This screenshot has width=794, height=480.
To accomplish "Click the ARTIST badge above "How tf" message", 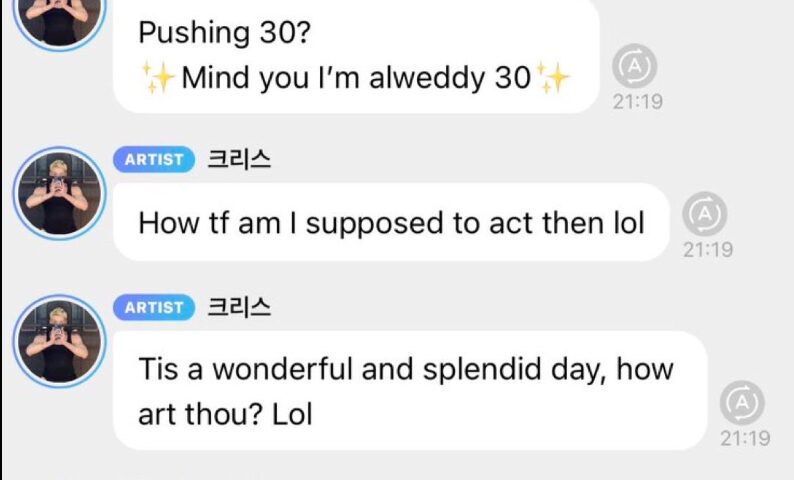I will coord(154,160).
